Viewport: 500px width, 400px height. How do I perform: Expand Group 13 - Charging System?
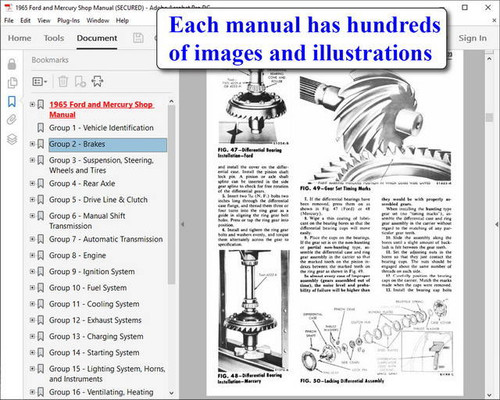click(32, 336)
